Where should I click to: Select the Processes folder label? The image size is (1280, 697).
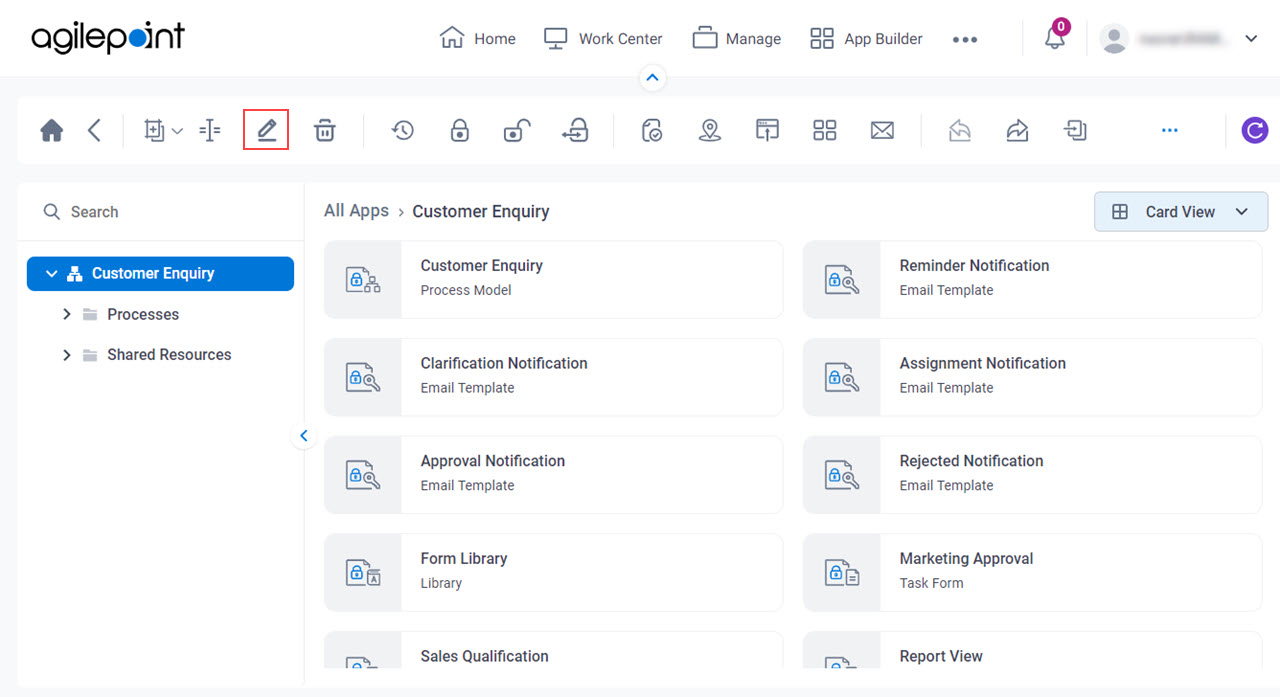(x=143, y=314)
